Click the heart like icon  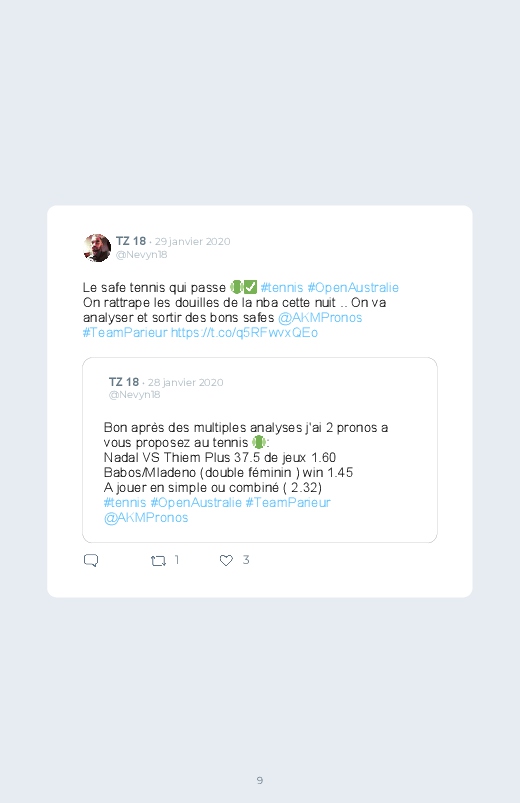(x=226, y=560)
